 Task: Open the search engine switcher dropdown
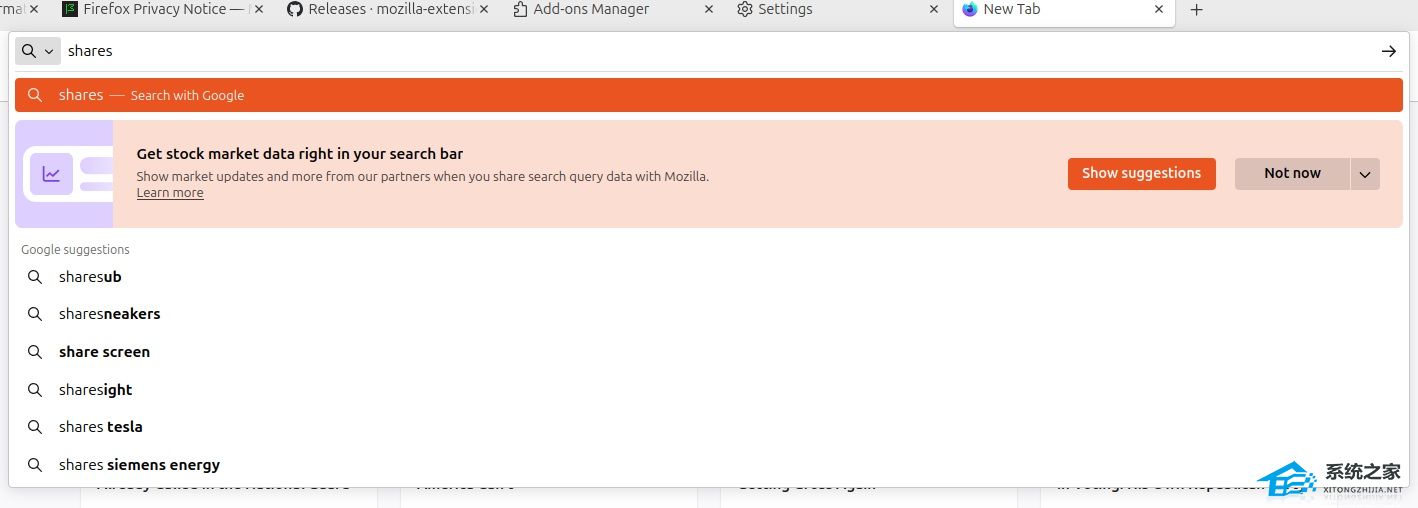[38, 51]
